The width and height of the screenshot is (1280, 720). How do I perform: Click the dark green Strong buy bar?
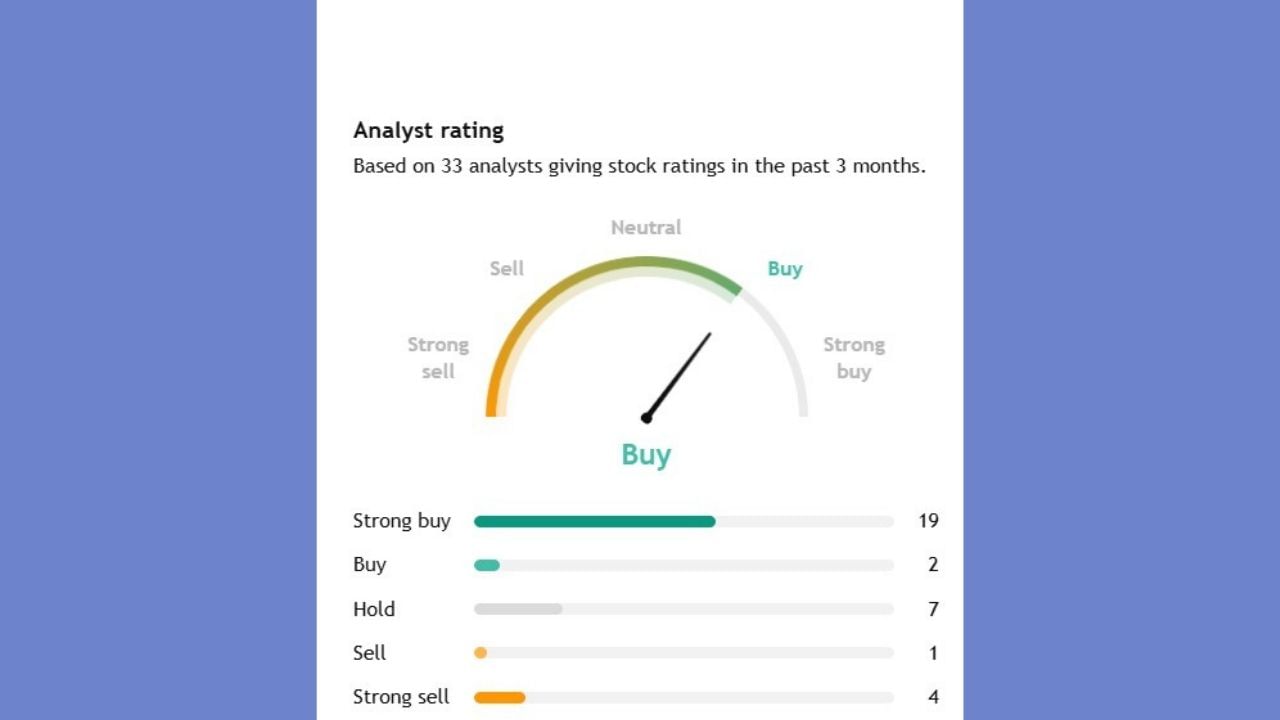coord(594,521)
